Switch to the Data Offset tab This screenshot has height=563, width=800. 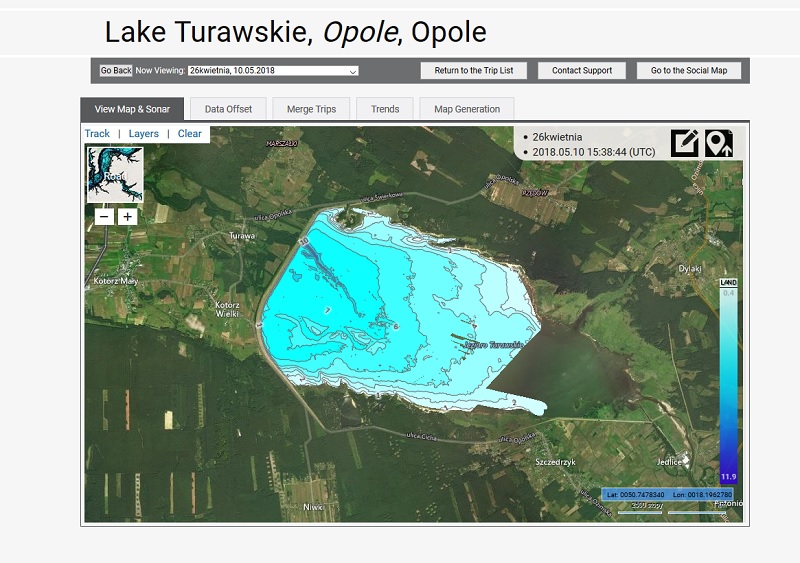click(228, 109)
